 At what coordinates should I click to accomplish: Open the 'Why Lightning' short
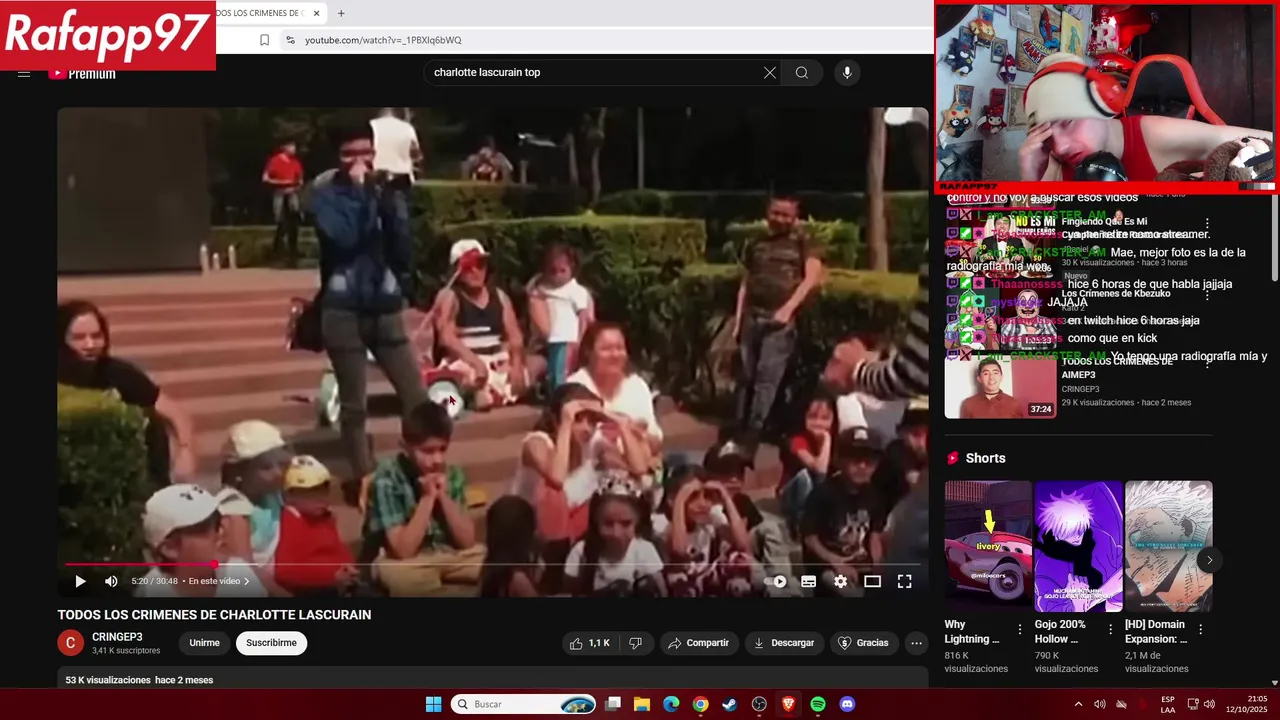click(988, 546)
